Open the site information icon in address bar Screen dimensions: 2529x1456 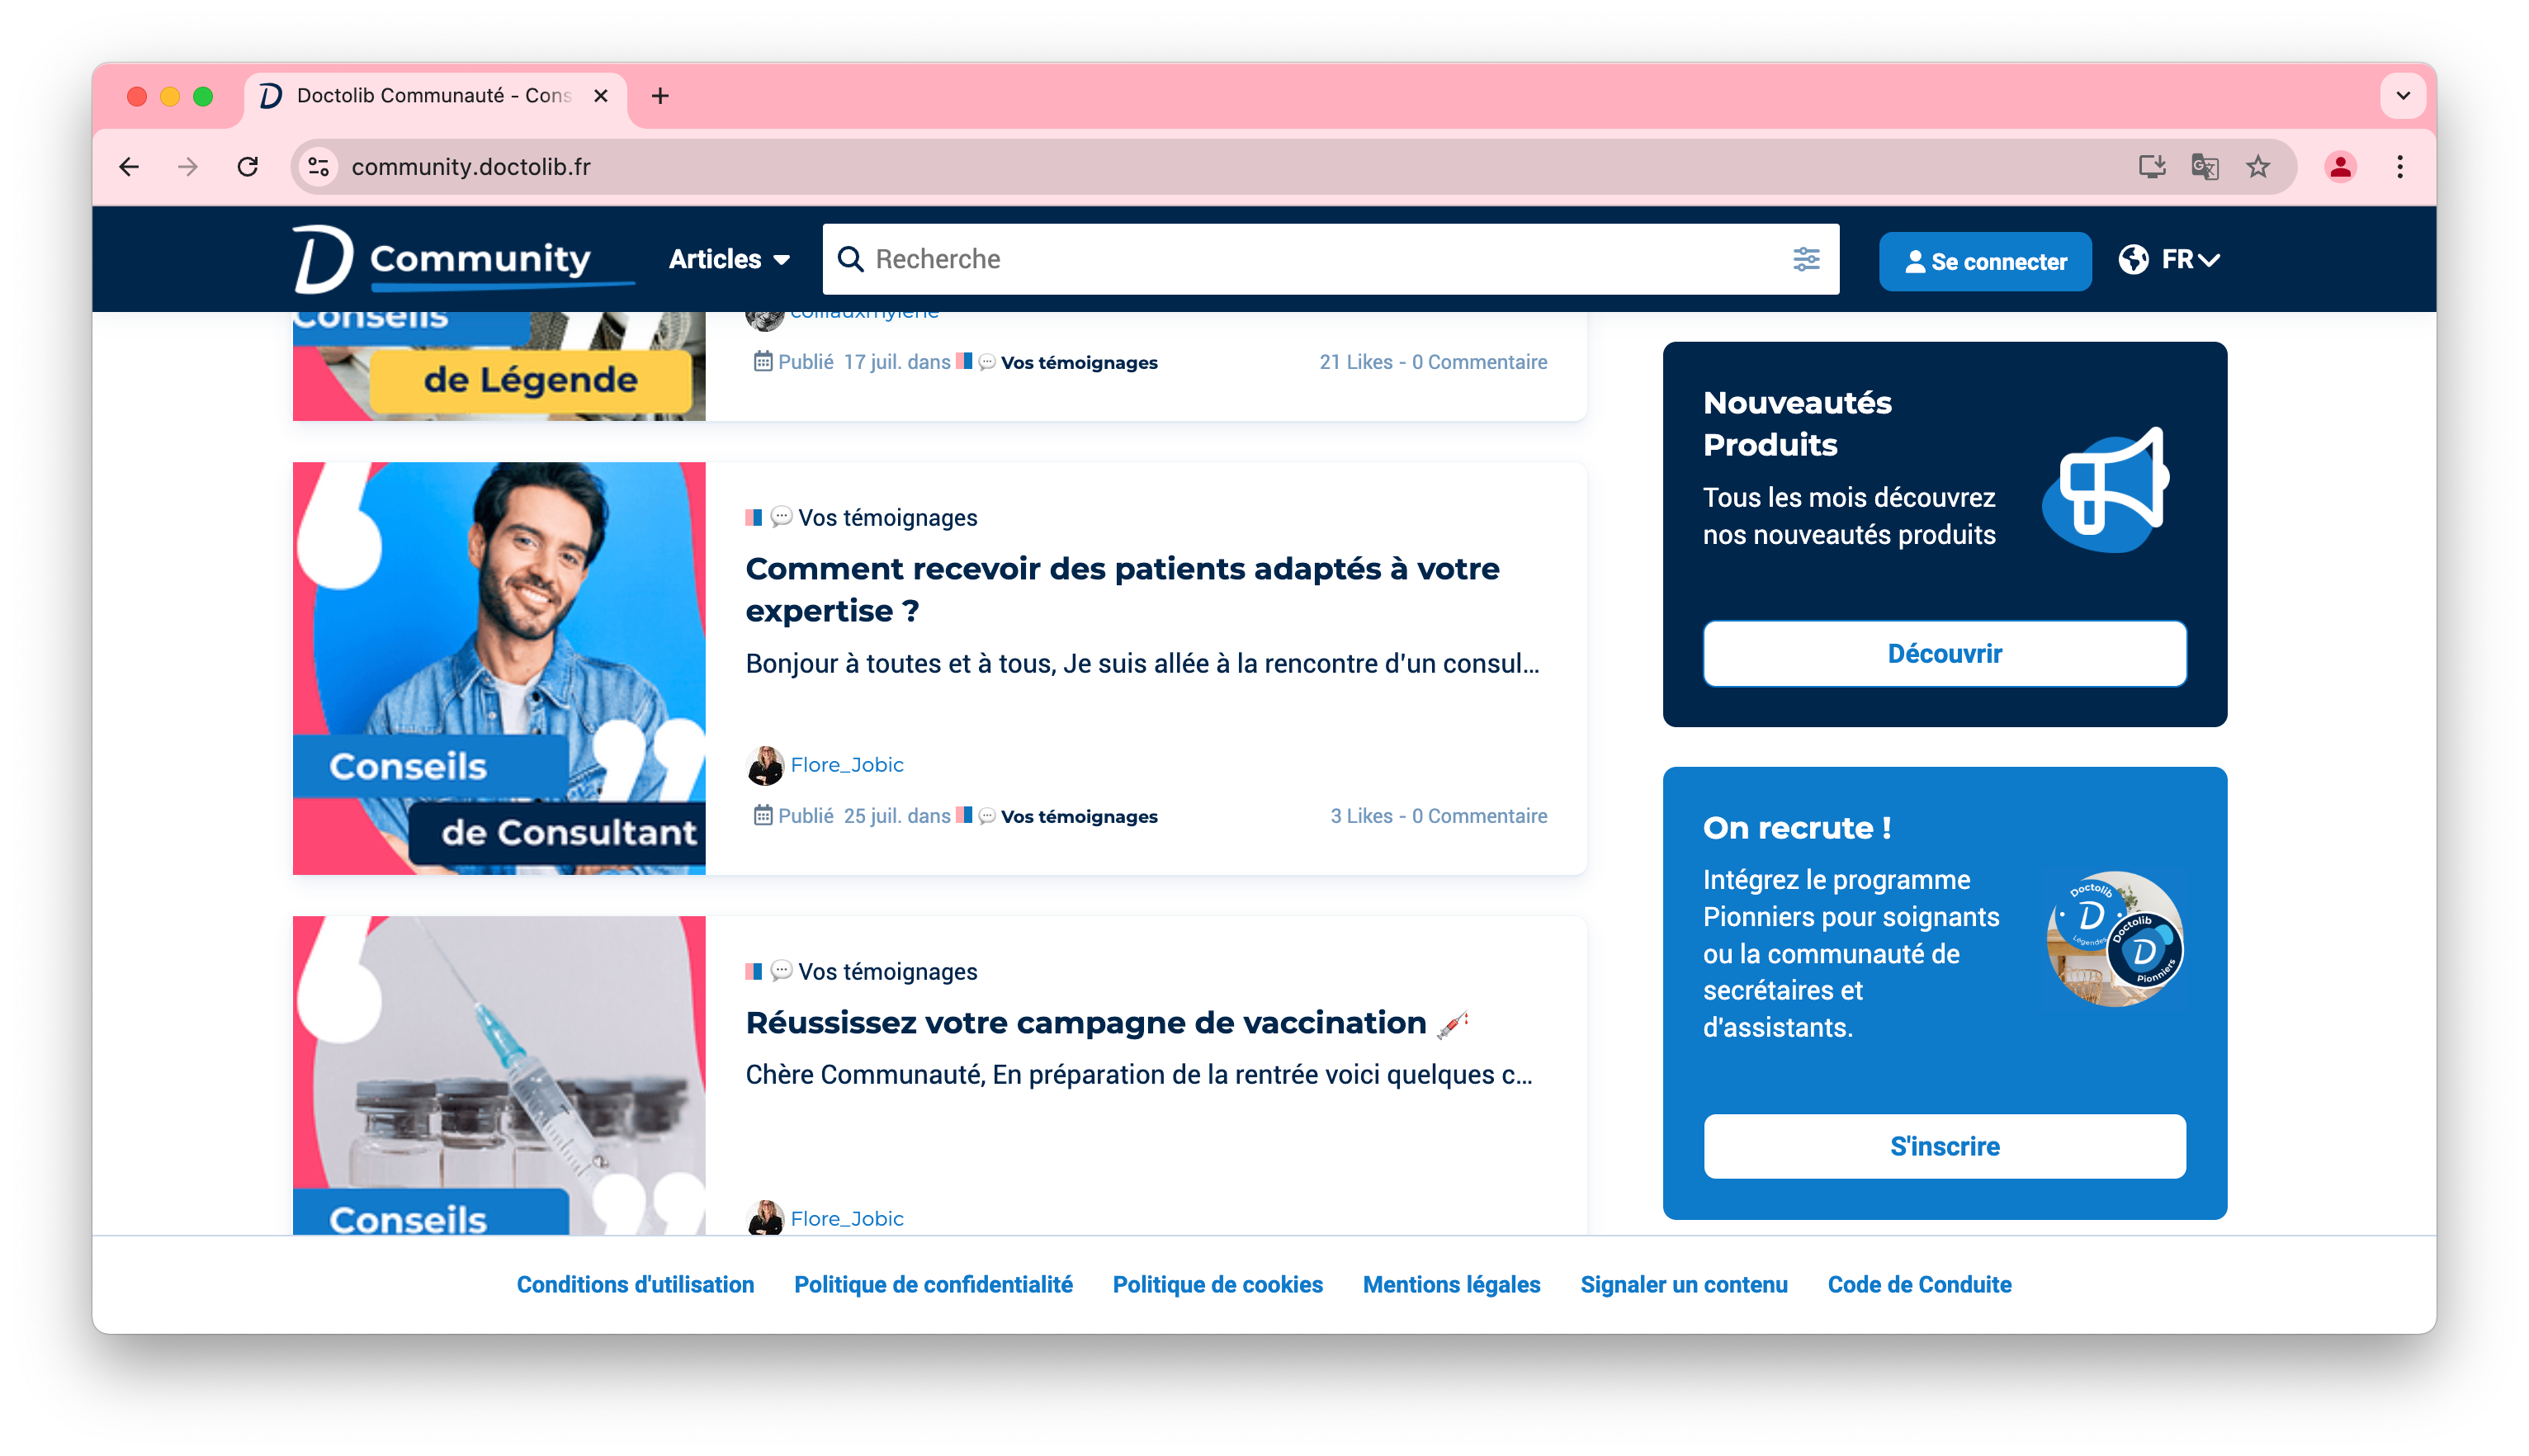pos(319,166)
